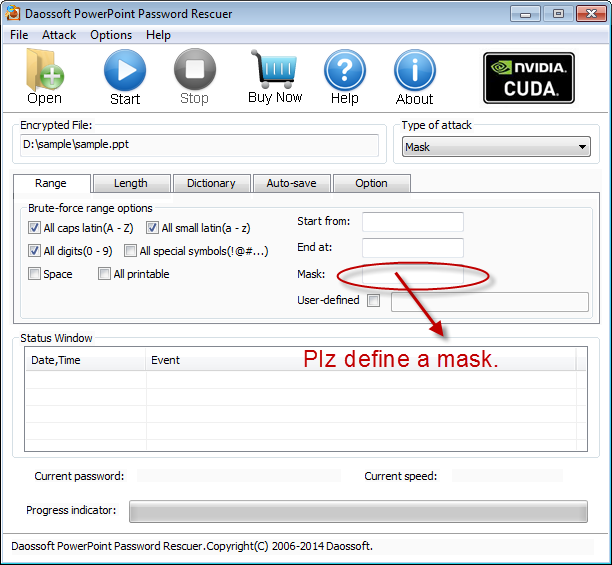Start the password attack

click(125, 70)
